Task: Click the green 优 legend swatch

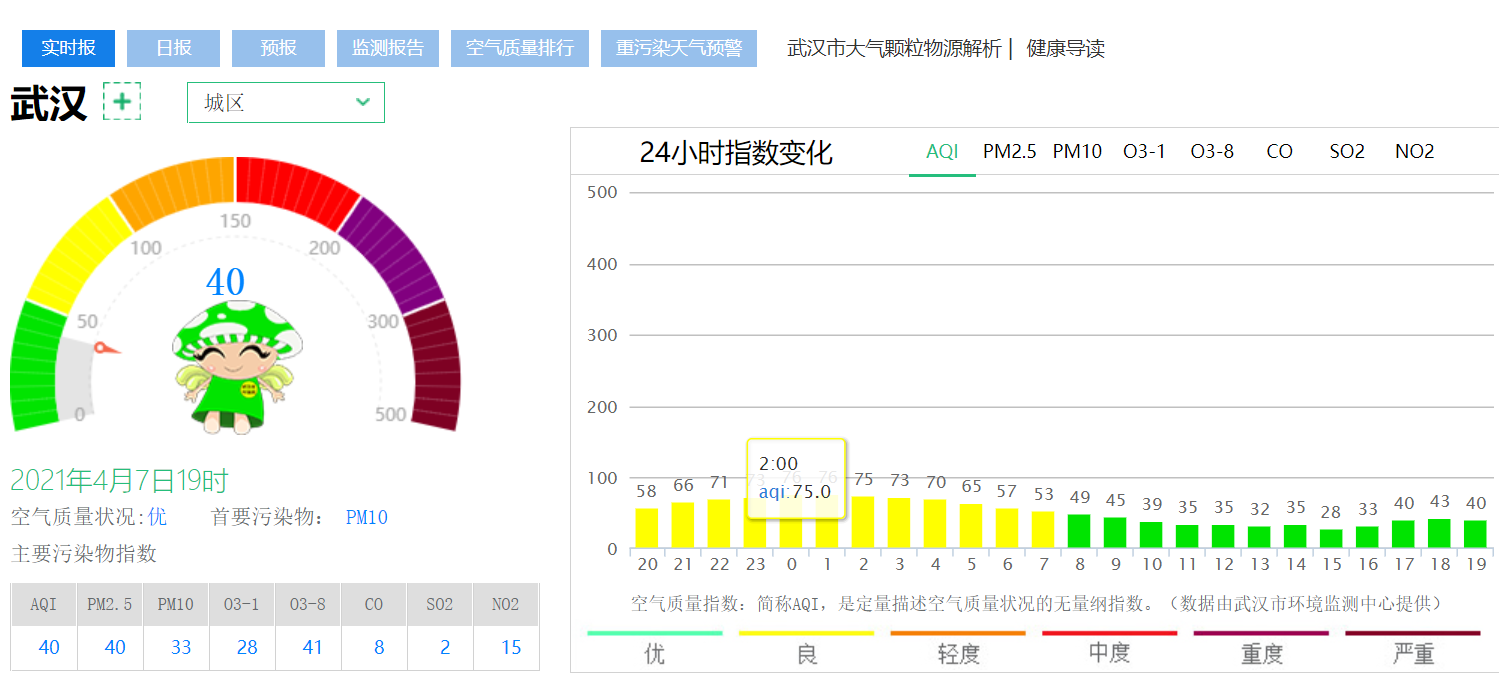Action: [655, 633]
